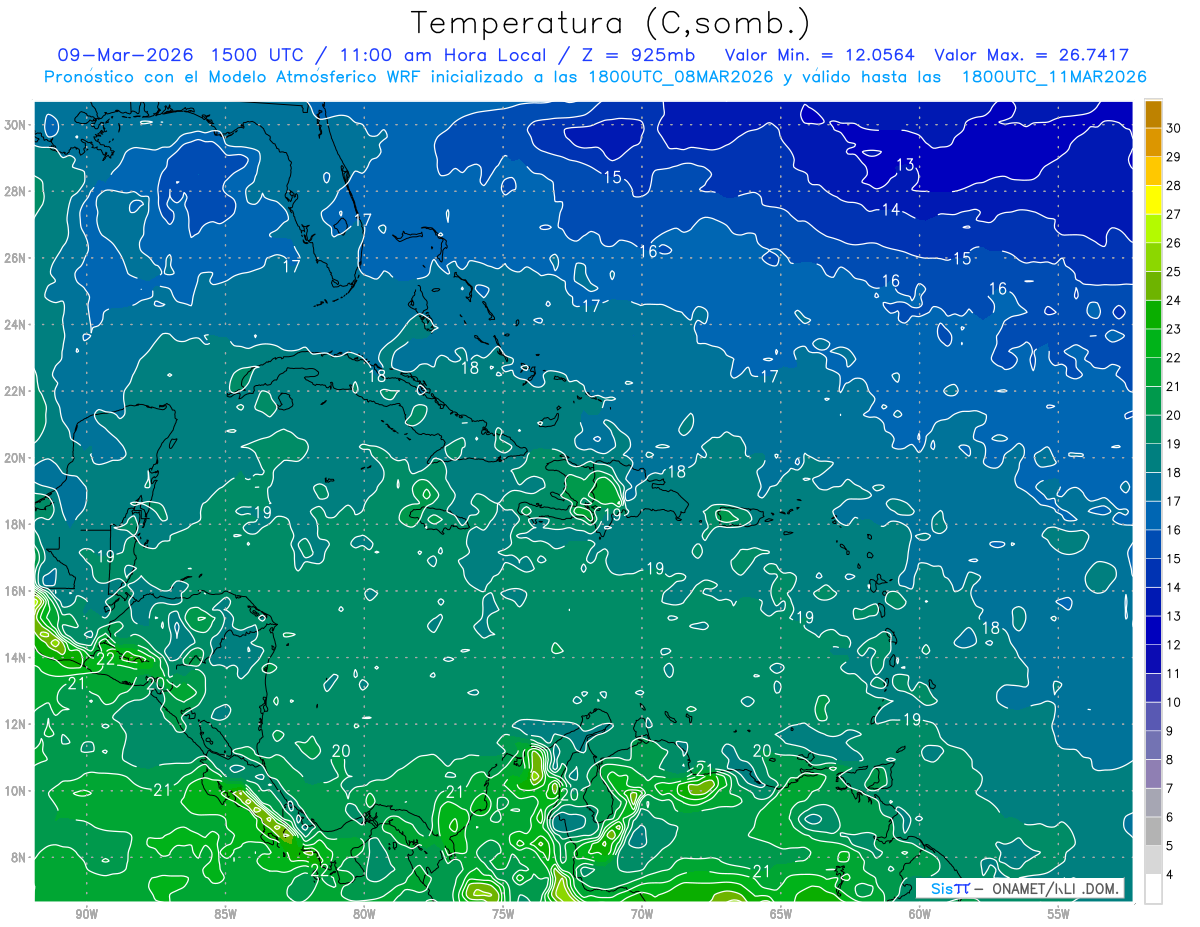Screen dimensions: 1200x927
Task: Click the "90W" longitude axis label
Action: (86, 914)
